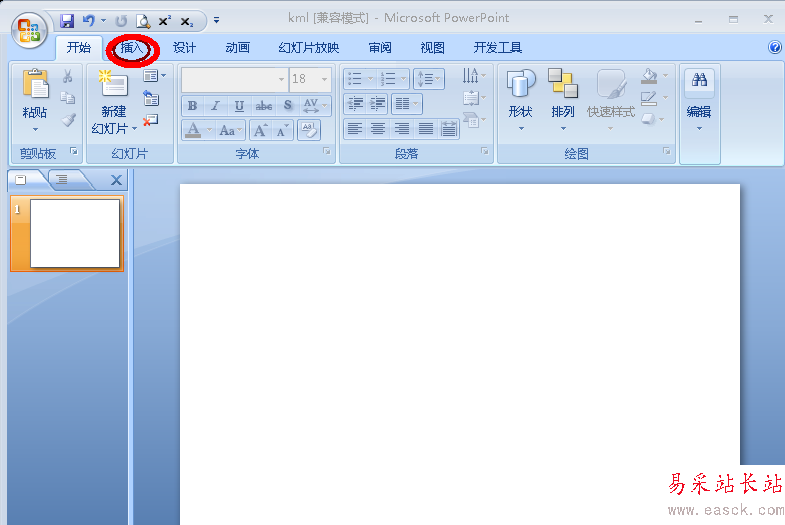The height and width of the screenshot is (525, 785).
Task: Align text left
Action: click(355, 129)
